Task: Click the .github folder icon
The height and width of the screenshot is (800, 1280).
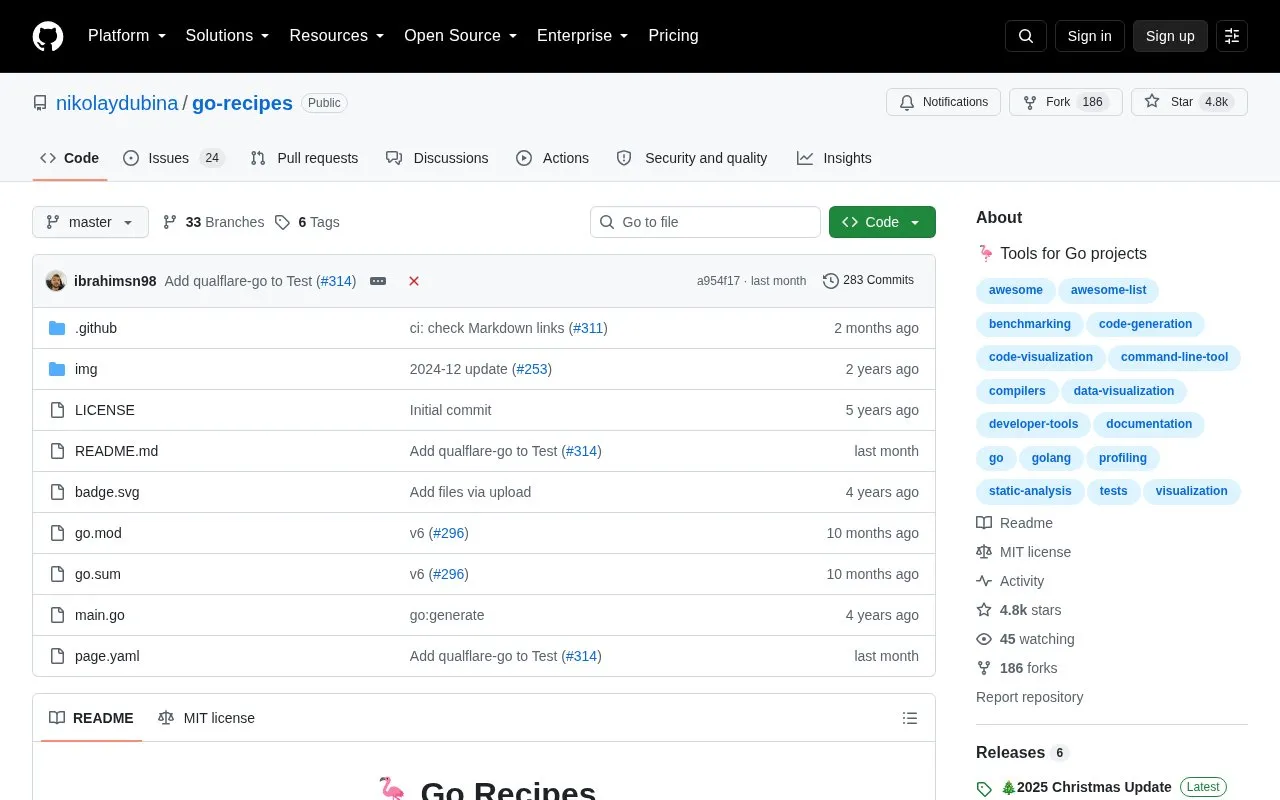Action: [x=57, y=328]
